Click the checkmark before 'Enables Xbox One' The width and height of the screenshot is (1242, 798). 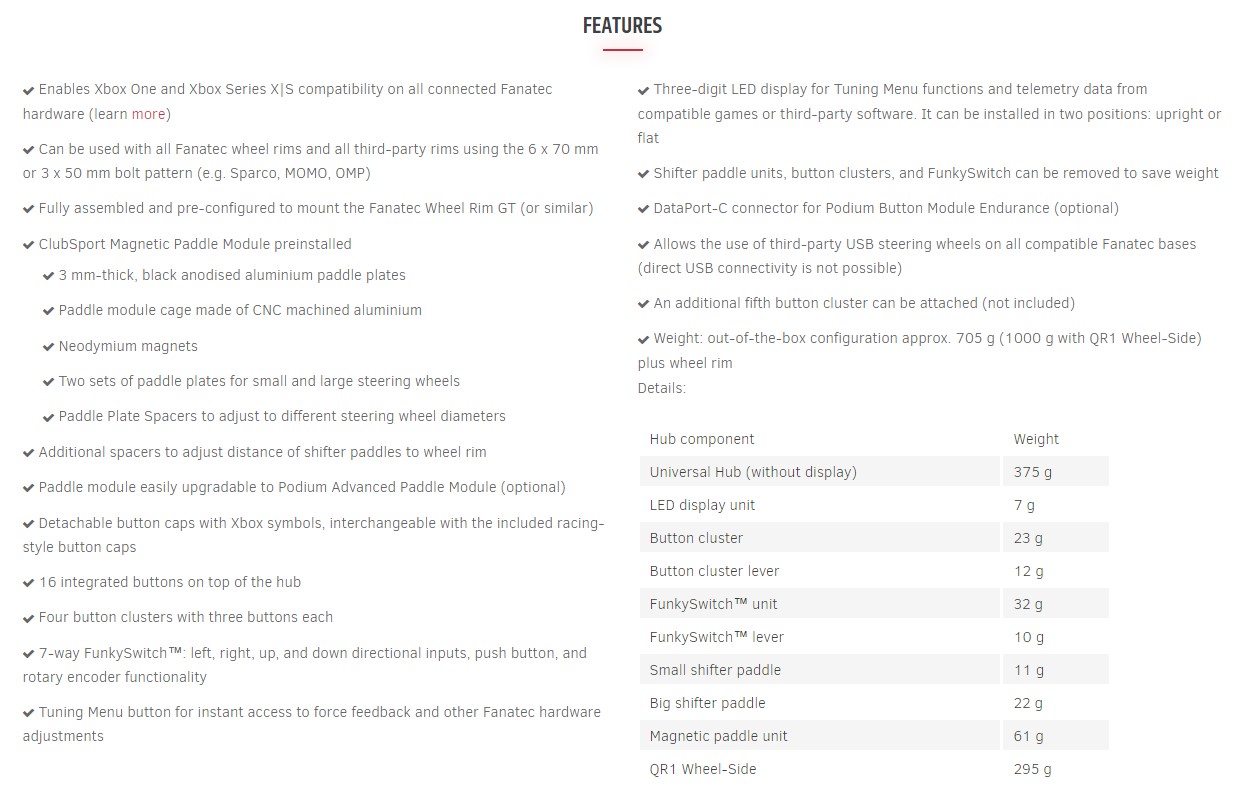29,90
